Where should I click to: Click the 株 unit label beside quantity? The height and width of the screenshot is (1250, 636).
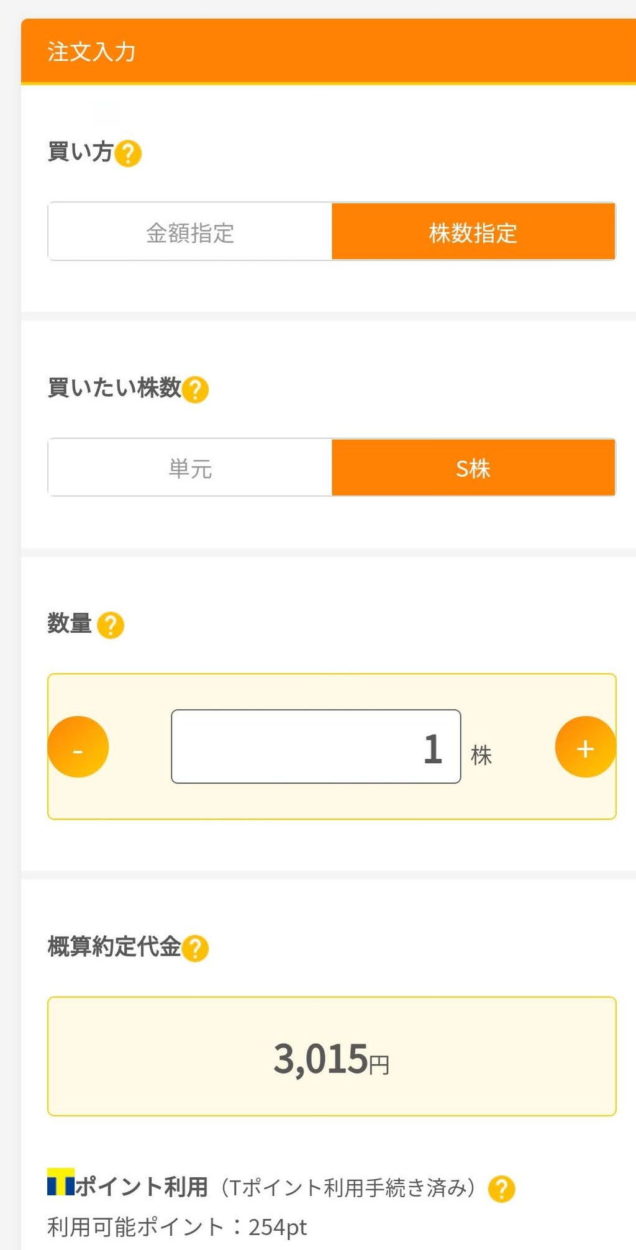[481, 756]
